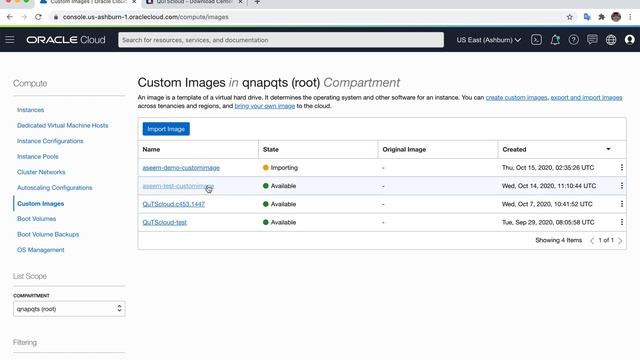Click the State column header

pyautogui.click(x=271, y=149)
